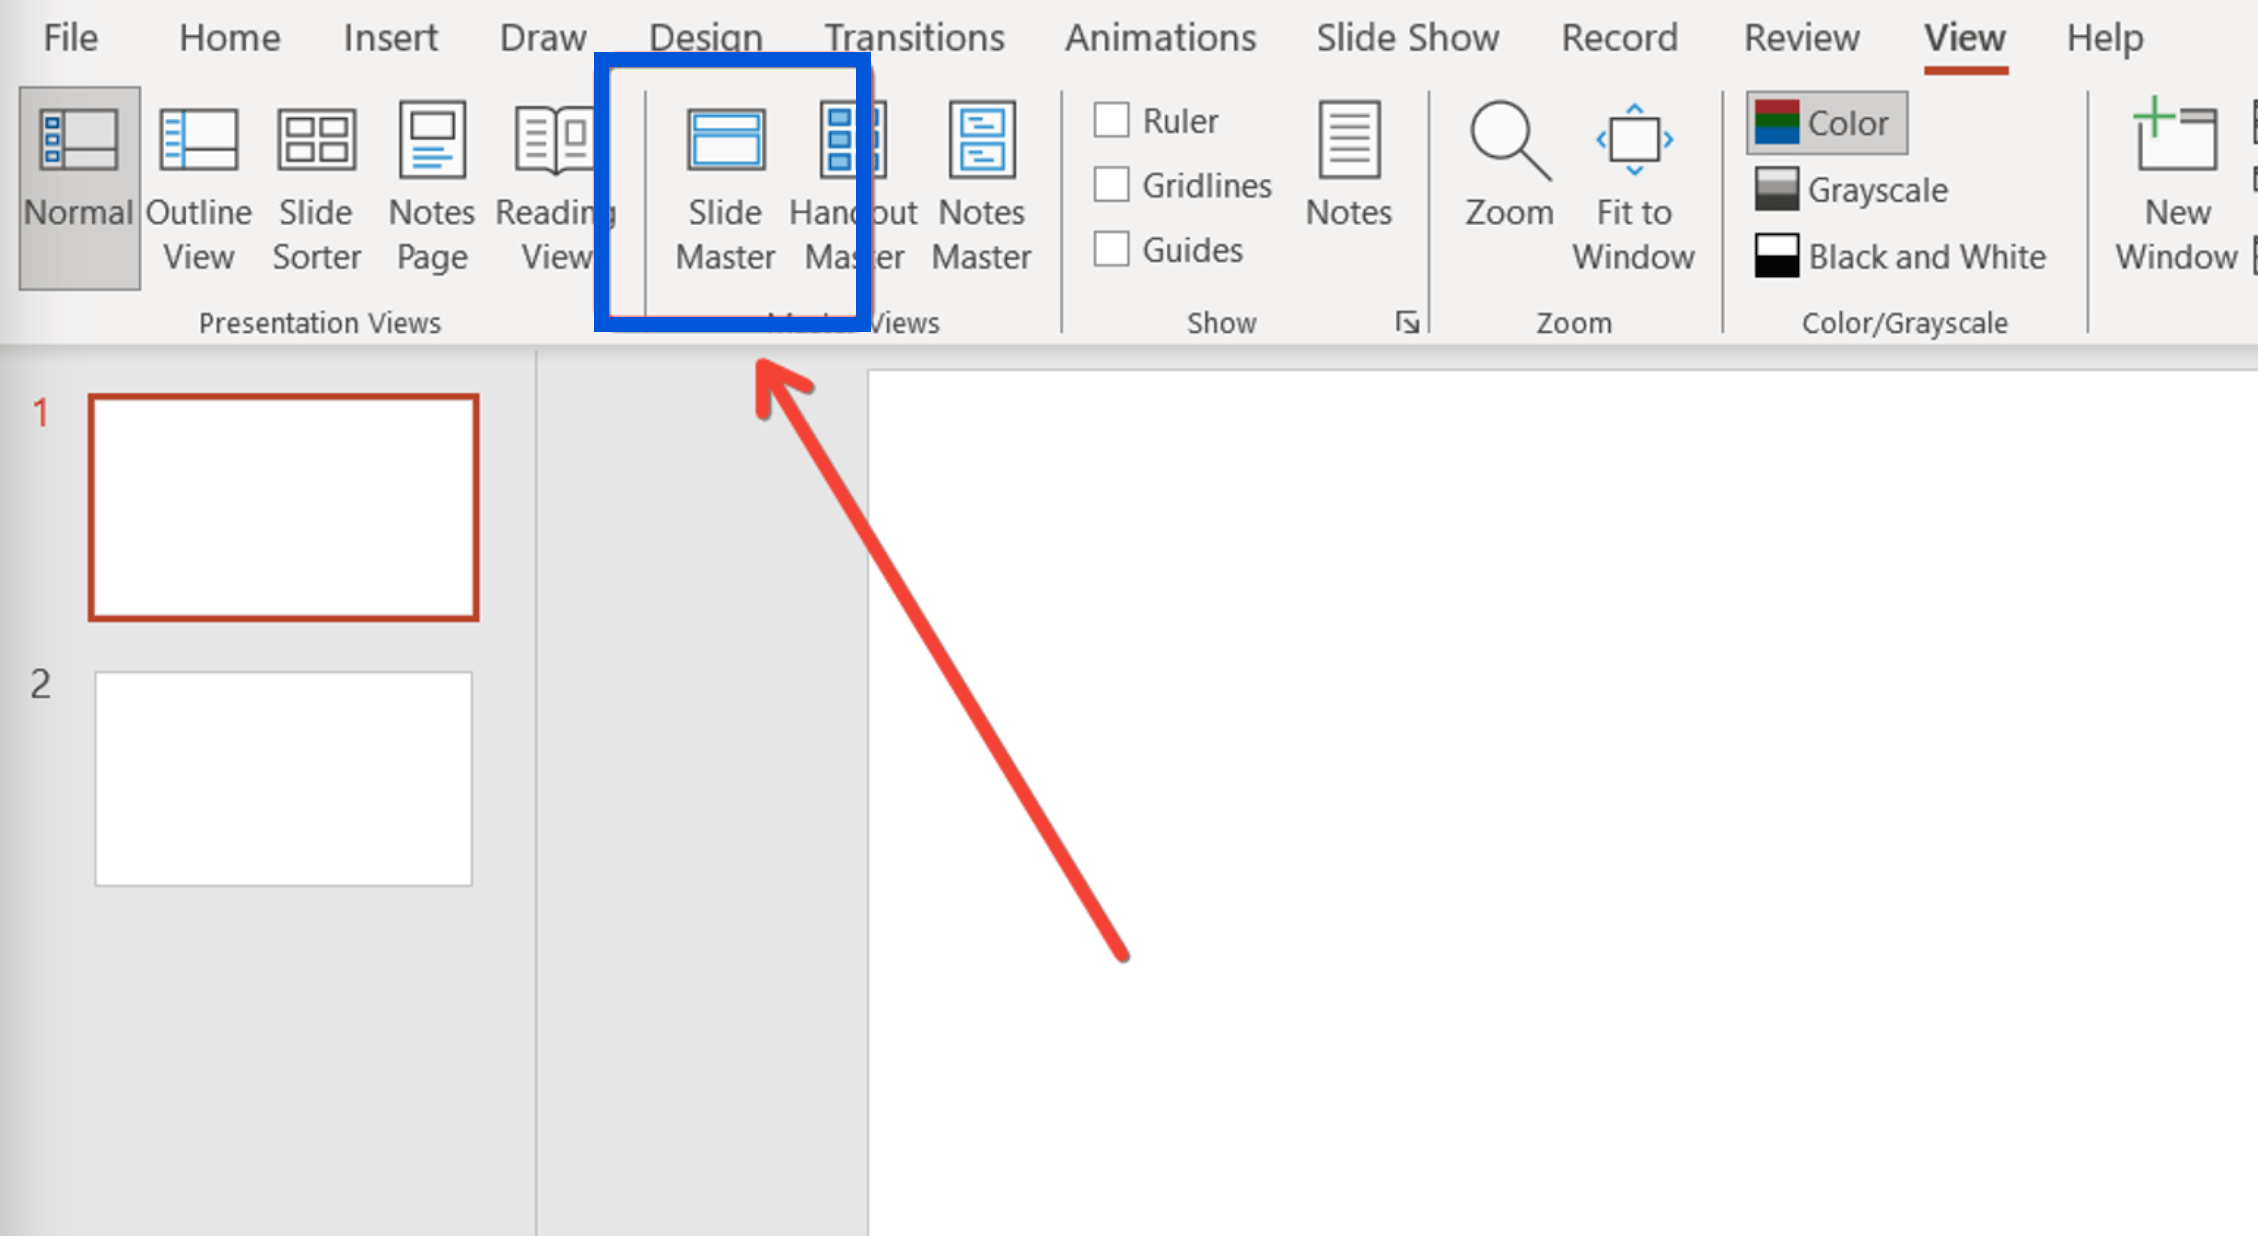The image size is (2258, 1236).
Task: Open the Transitions tab
Action: click(914, 38)
